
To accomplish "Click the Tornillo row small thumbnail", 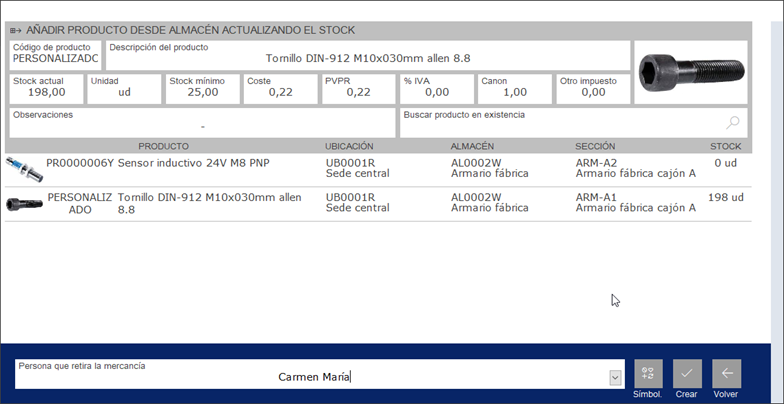I will point(24,204).
